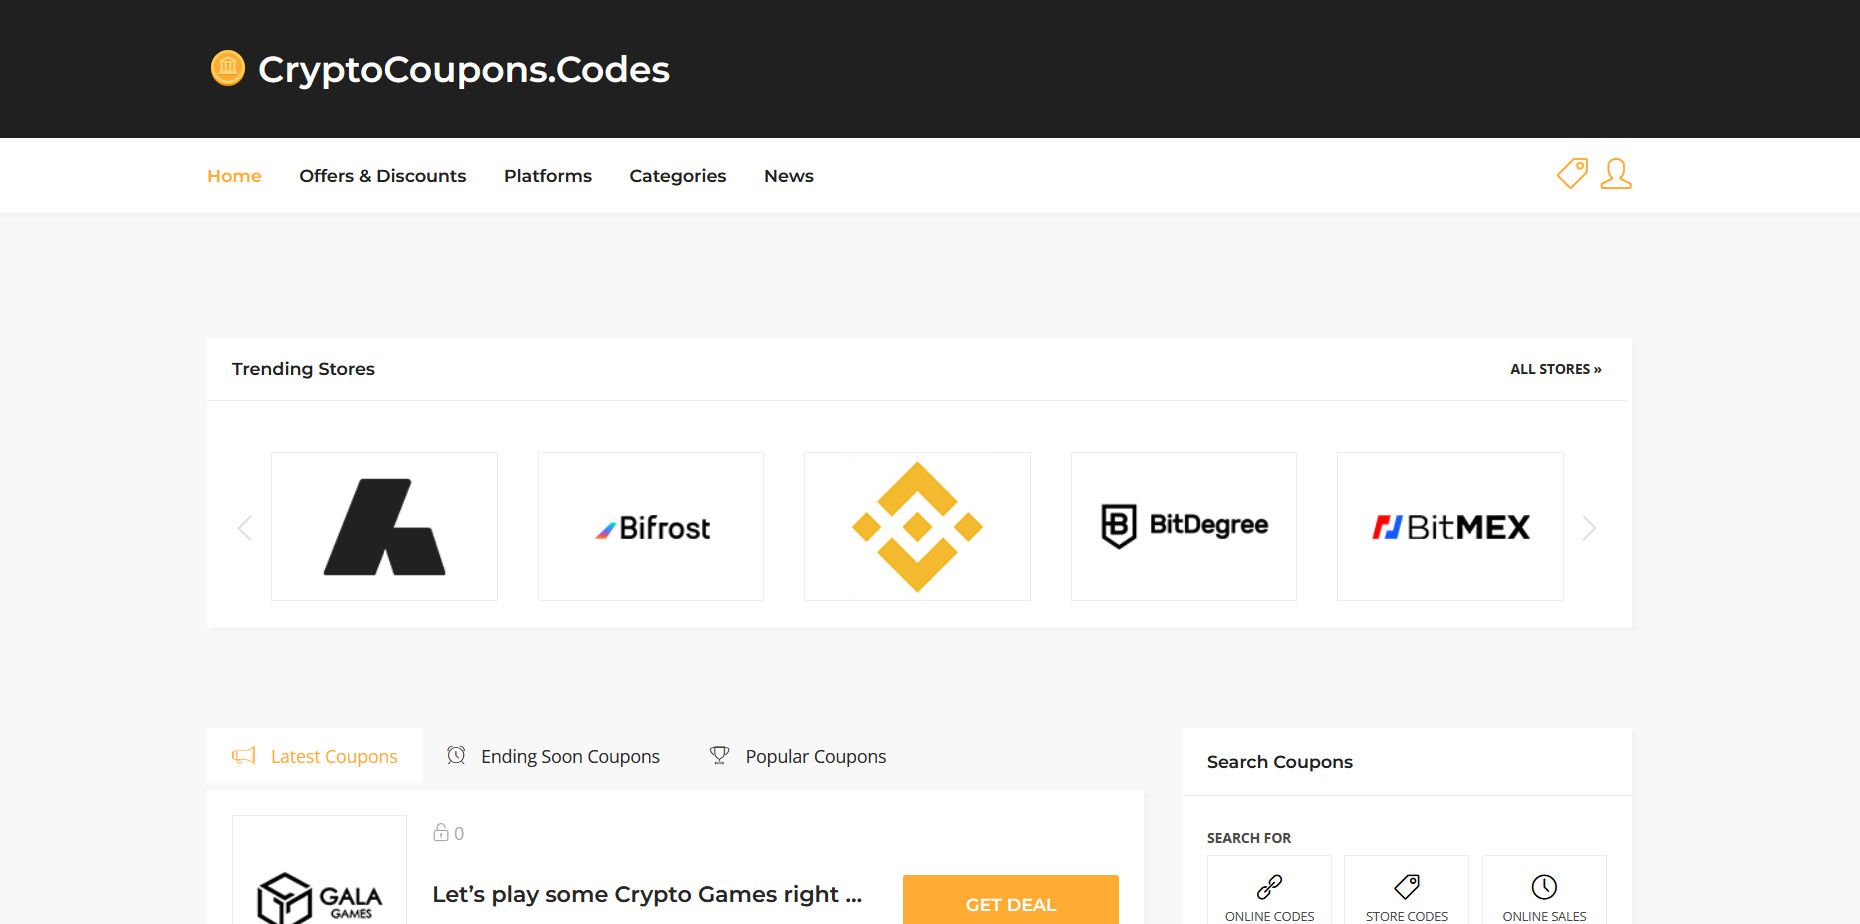Select the Online Sales clock icon
The height and width of the screenshot is (924, 1860).
click(x=1543, y=887)
